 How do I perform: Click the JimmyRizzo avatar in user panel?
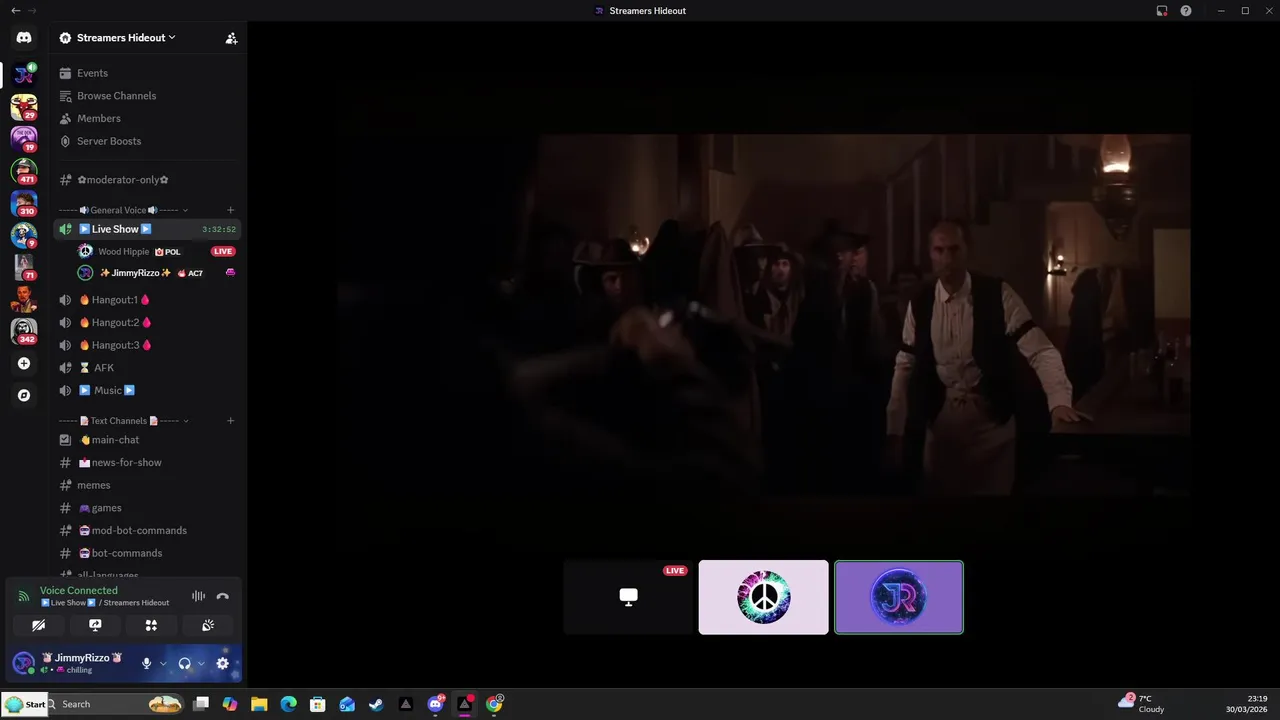tap(23, 663)
